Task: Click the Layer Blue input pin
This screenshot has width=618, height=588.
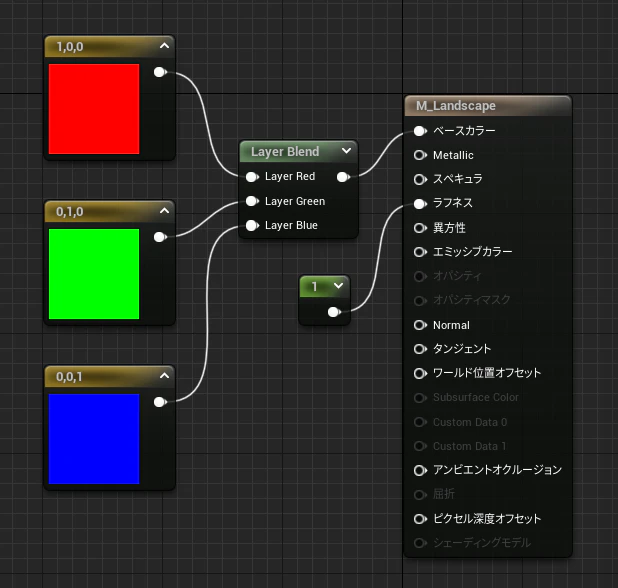Action: tap(252, 225)
